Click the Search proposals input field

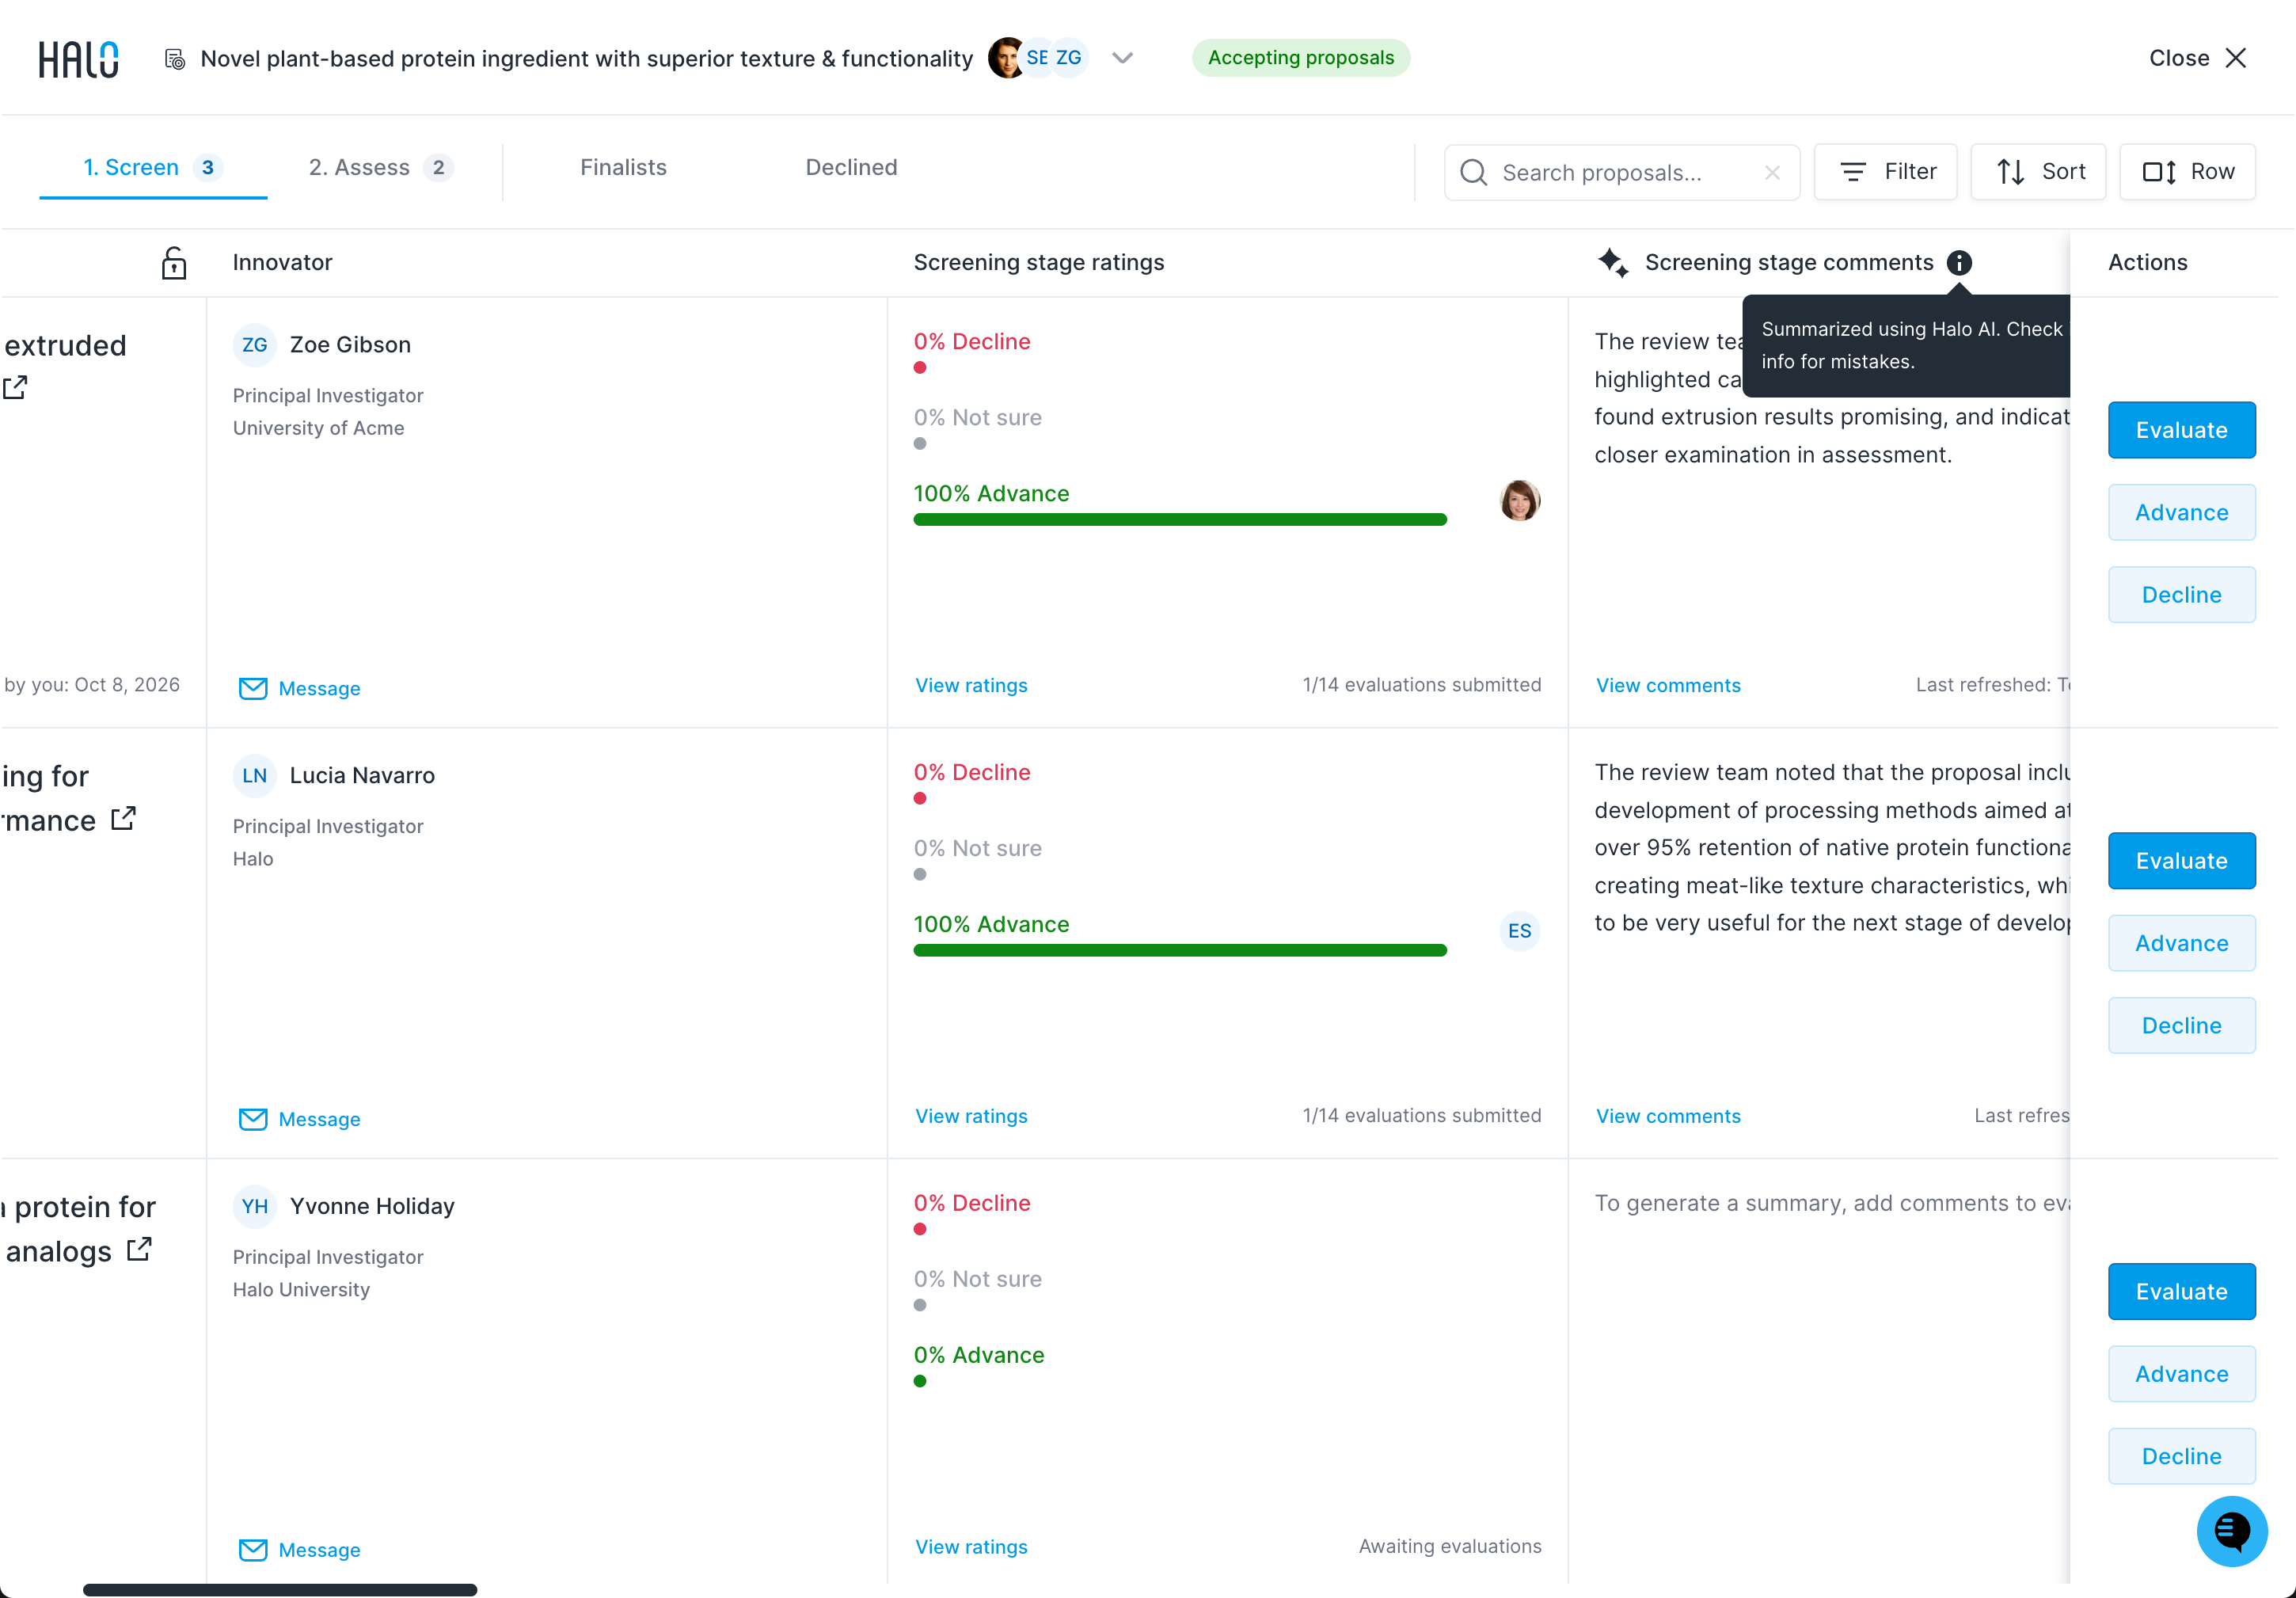(1621, 172)
